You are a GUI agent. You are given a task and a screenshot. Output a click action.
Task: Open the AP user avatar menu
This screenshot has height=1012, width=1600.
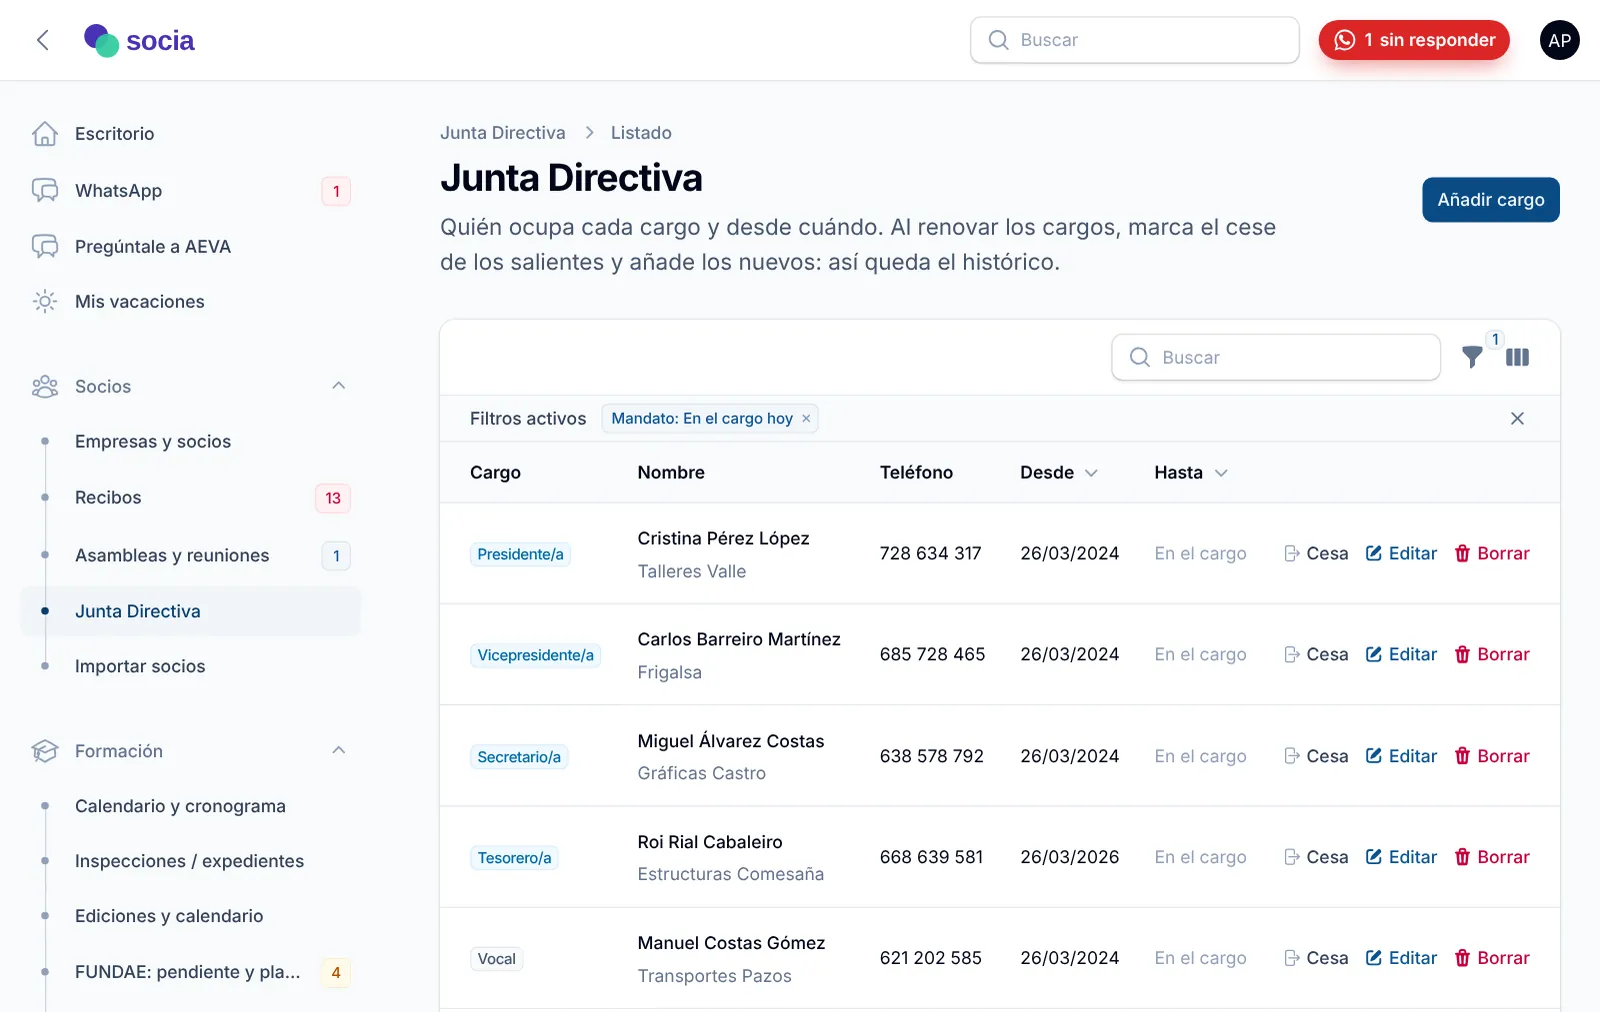tap(1559, 40)
